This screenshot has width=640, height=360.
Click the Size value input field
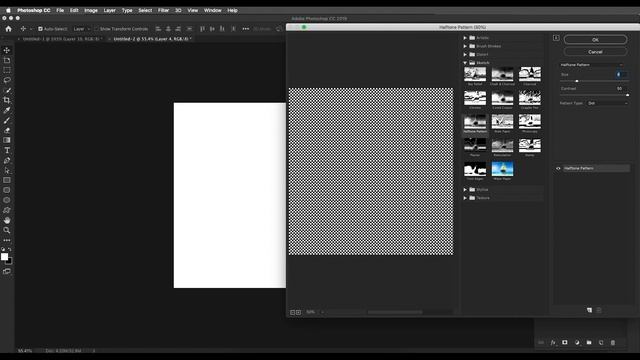pyautogui.click(x=621, y=75)
